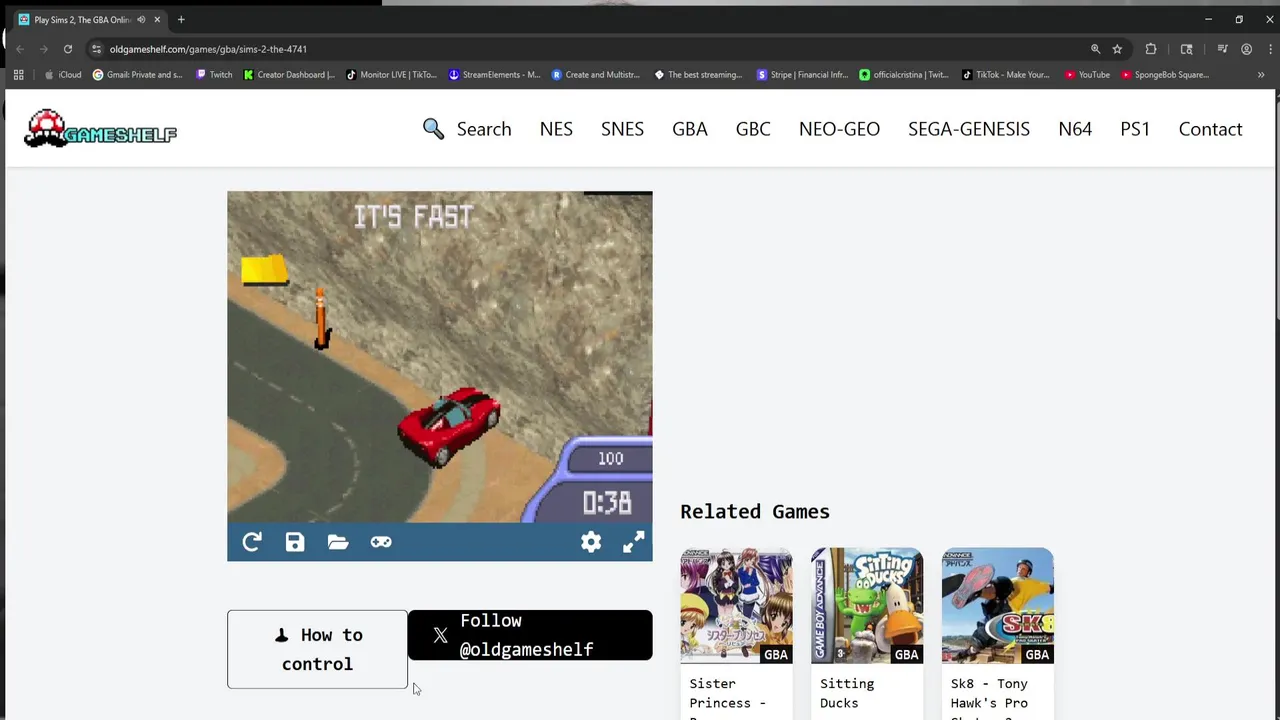This screenshot has width=1280, height=720.
Task: Click the Sister Princess game cover thumbnail
Action: [736, 606]
